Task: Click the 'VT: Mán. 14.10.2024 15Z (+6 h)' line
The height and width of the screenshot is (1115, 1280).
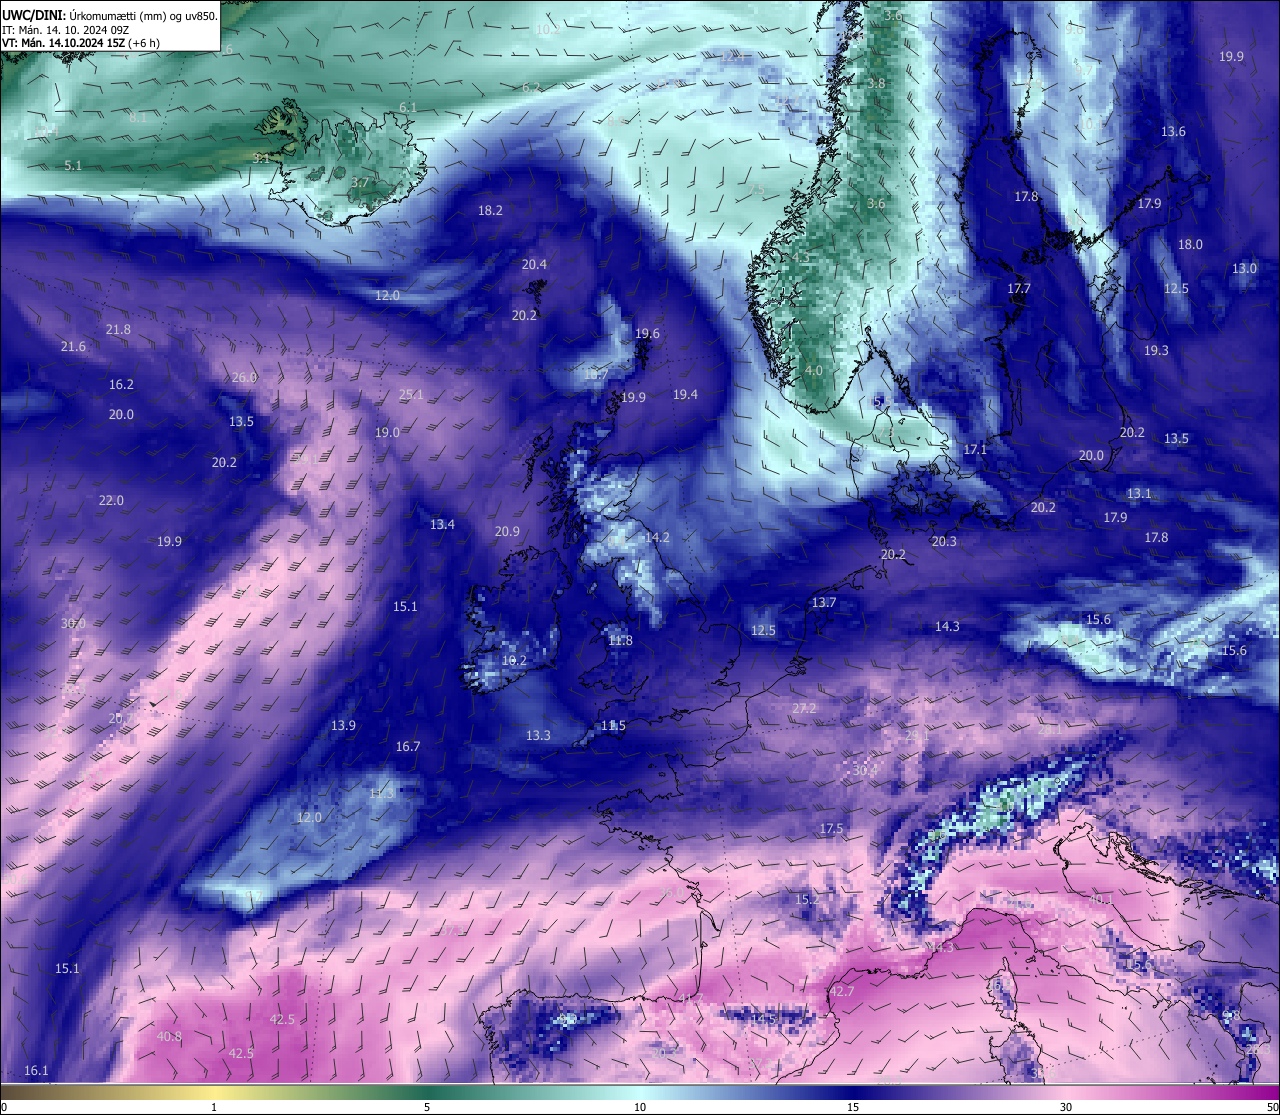Action: click(81, 43)
